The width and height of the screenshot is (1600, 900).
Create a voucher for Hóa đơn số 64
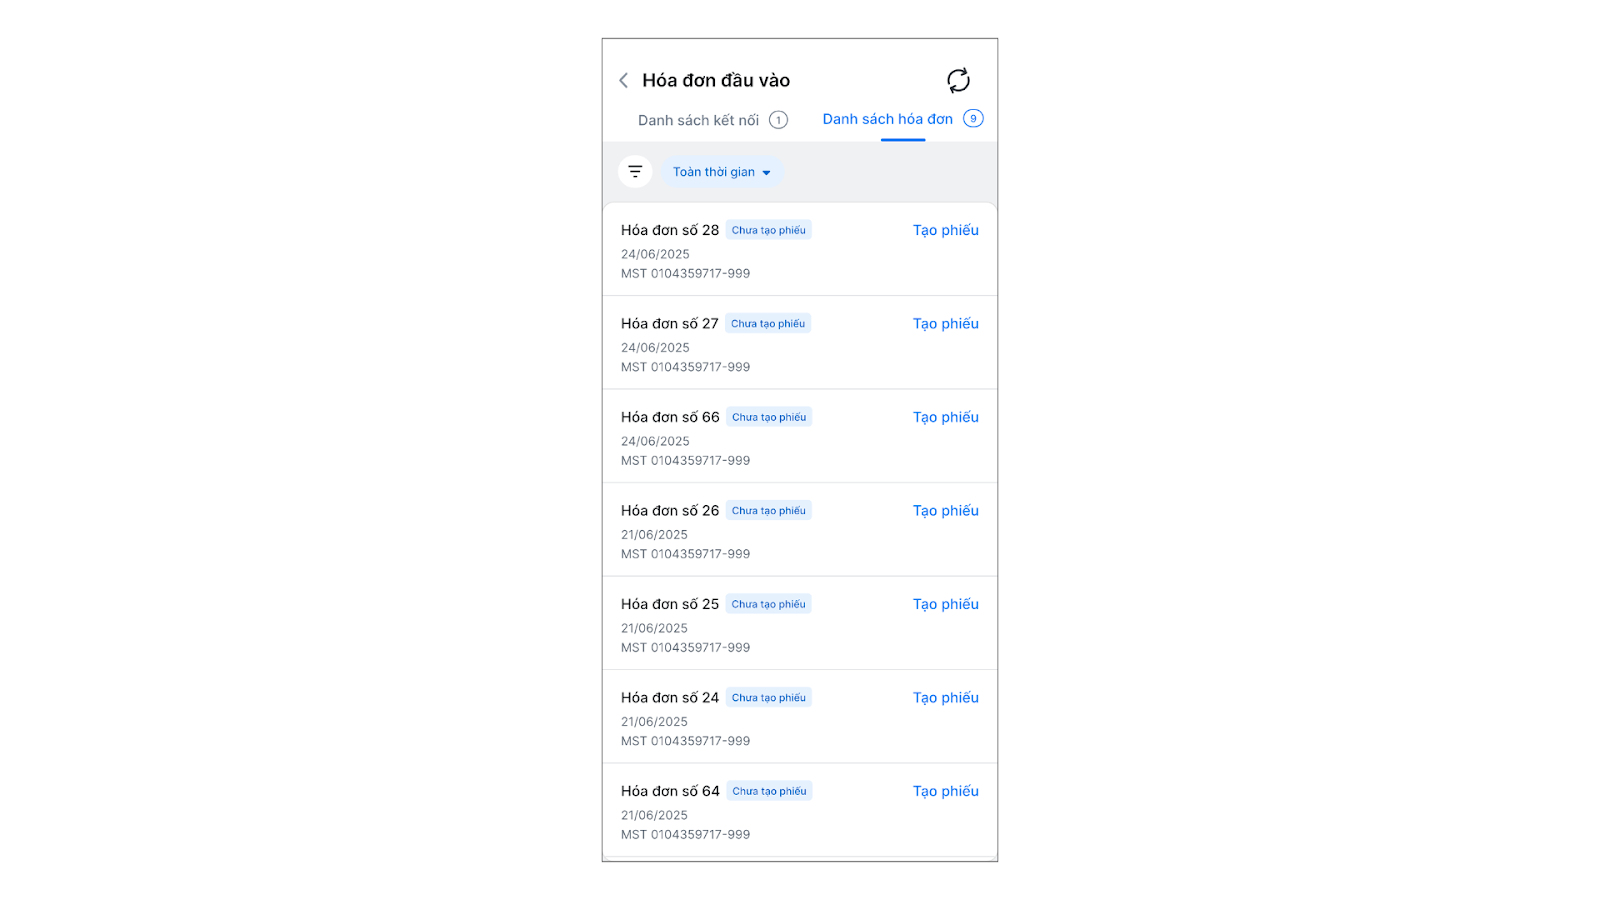(945, 791)
